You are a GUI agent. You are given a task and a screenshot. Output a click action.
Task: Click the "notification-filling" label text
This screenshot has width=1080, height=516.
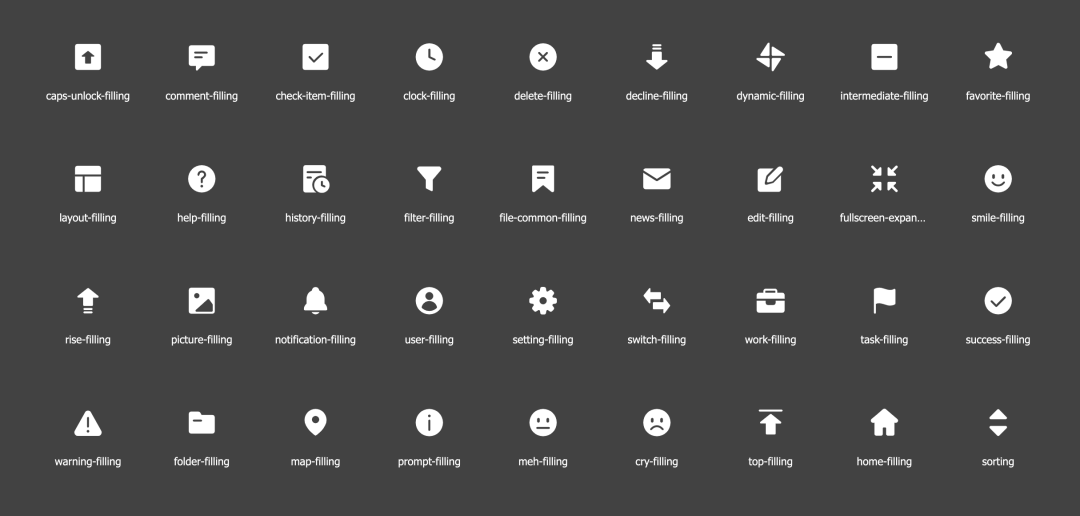(x=315, y=340)
